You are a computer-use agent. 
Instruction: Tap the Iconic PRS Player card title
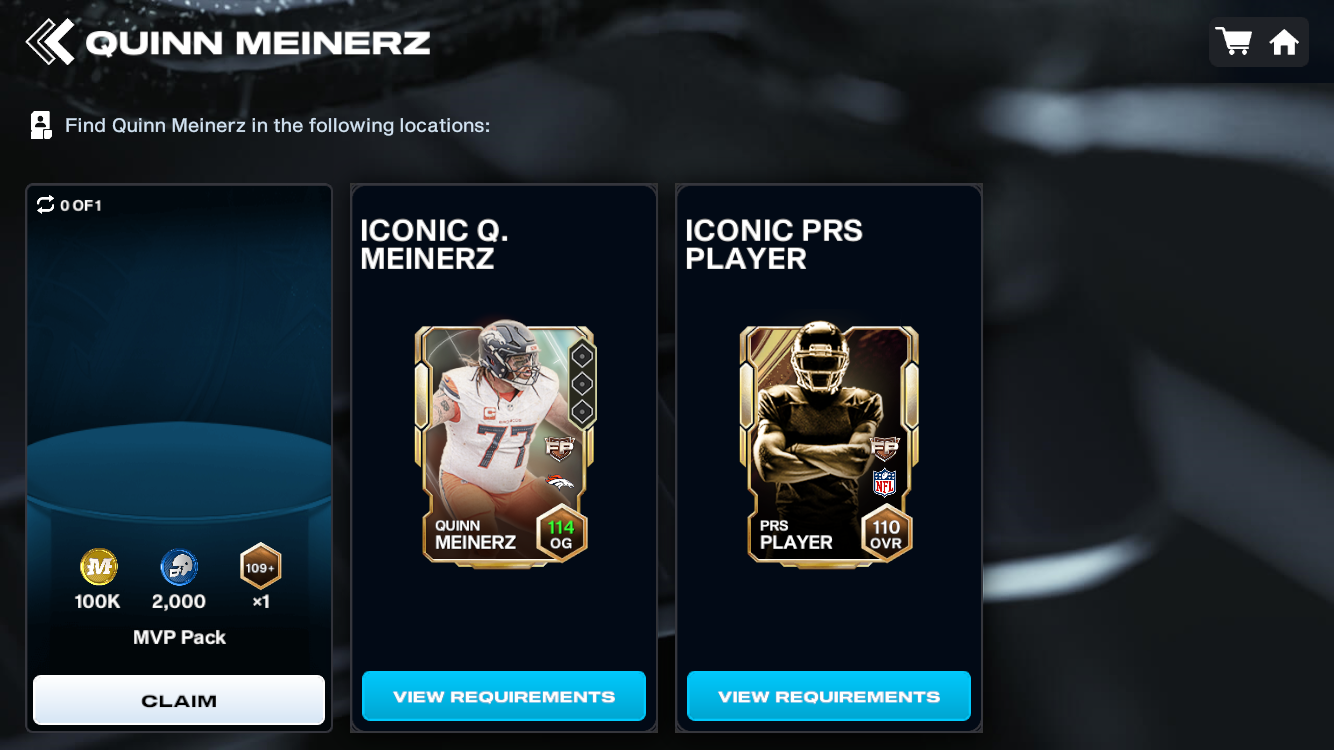click(x=773, y=244)
